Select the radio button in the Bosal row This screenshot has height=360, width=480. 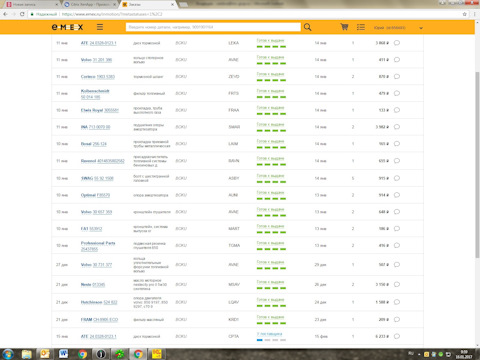[397, 144]
